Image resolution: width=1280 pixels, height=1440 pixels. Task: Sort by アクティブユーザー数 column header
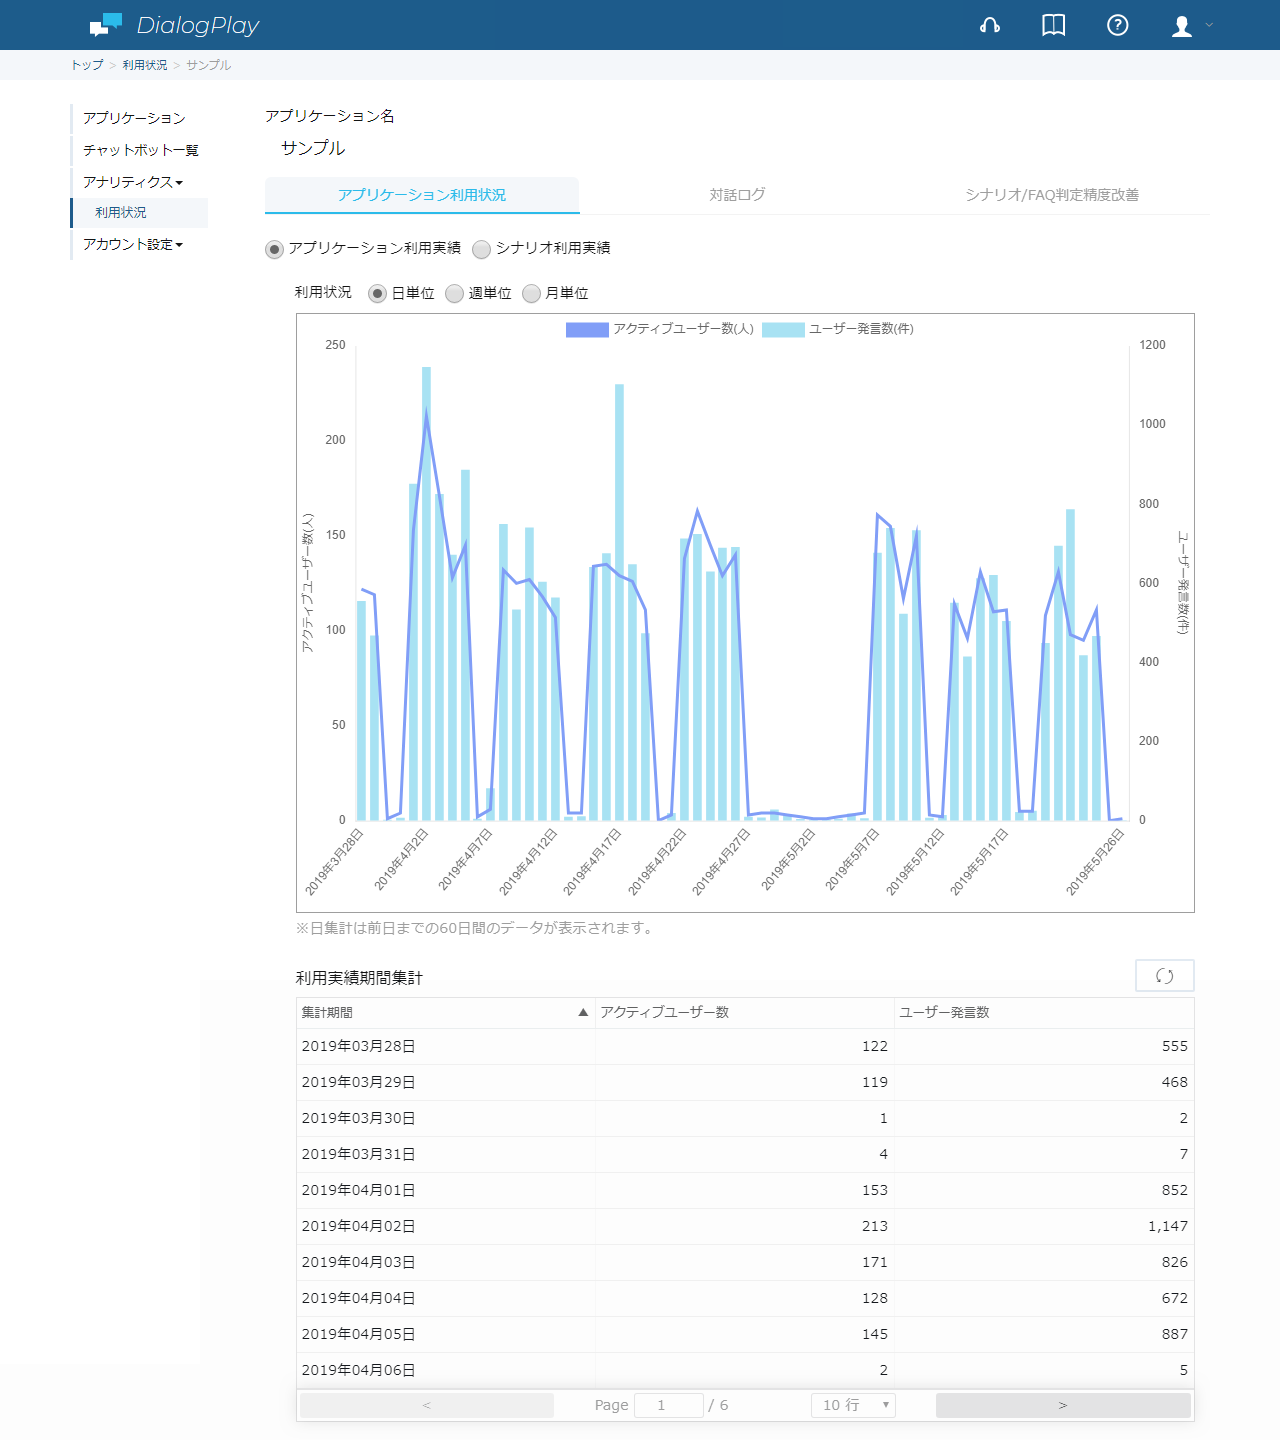click(744, 1012)
